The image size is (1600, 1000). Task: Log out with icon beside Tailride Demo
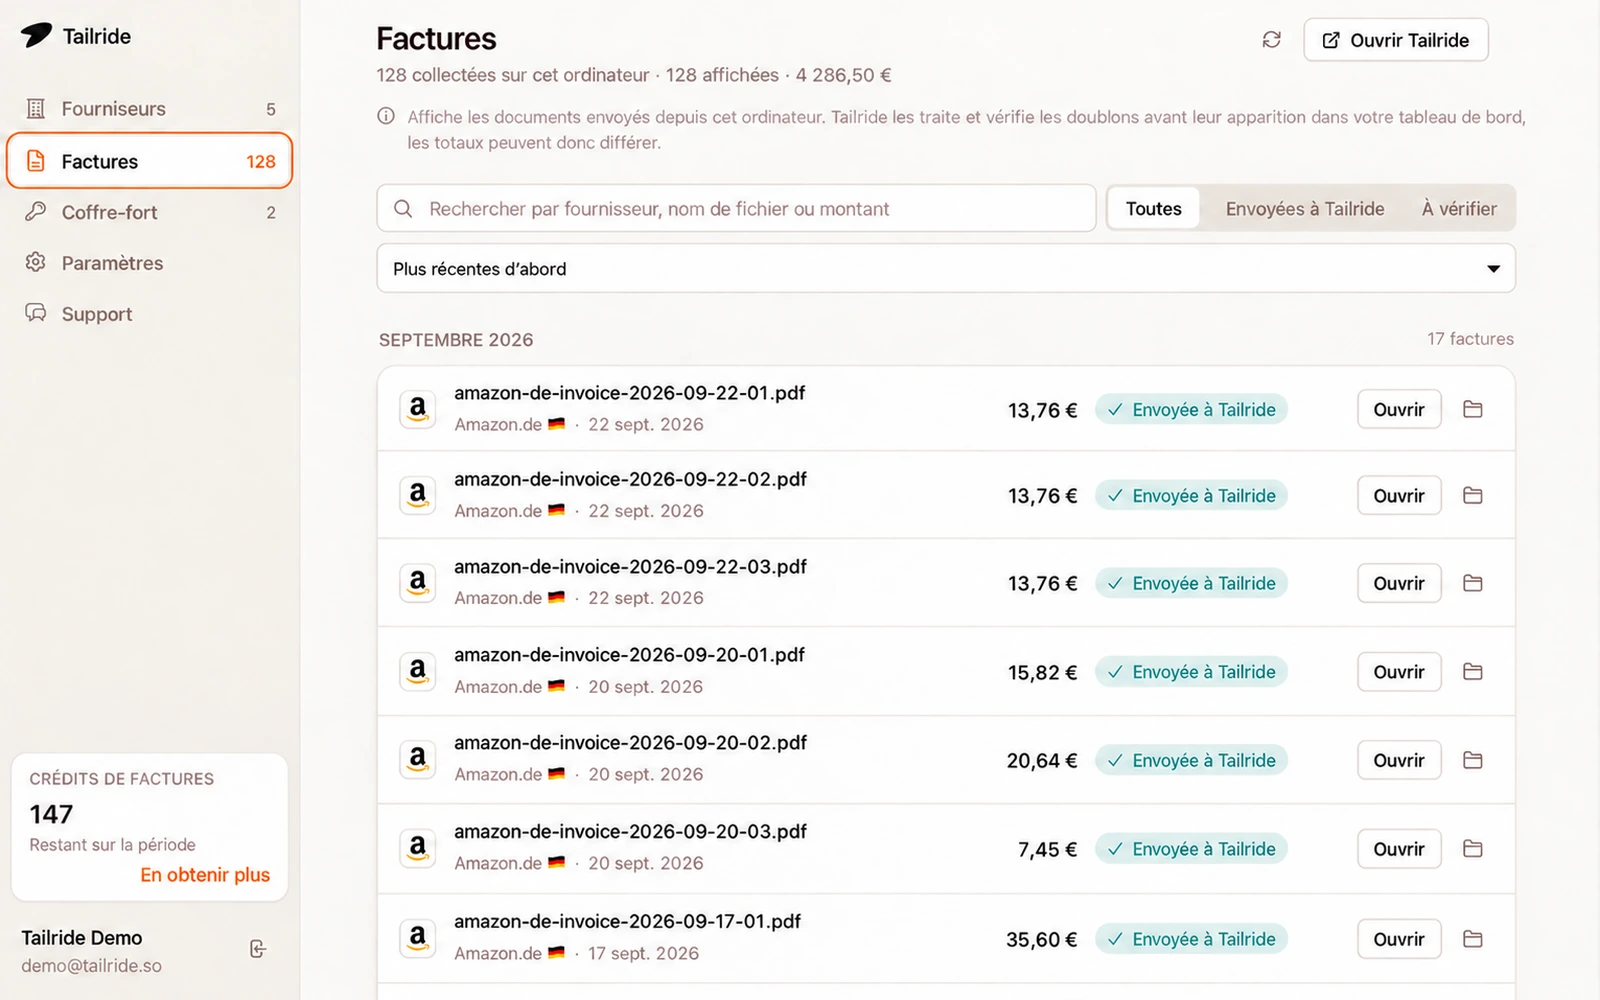click(x=258, y=949)
